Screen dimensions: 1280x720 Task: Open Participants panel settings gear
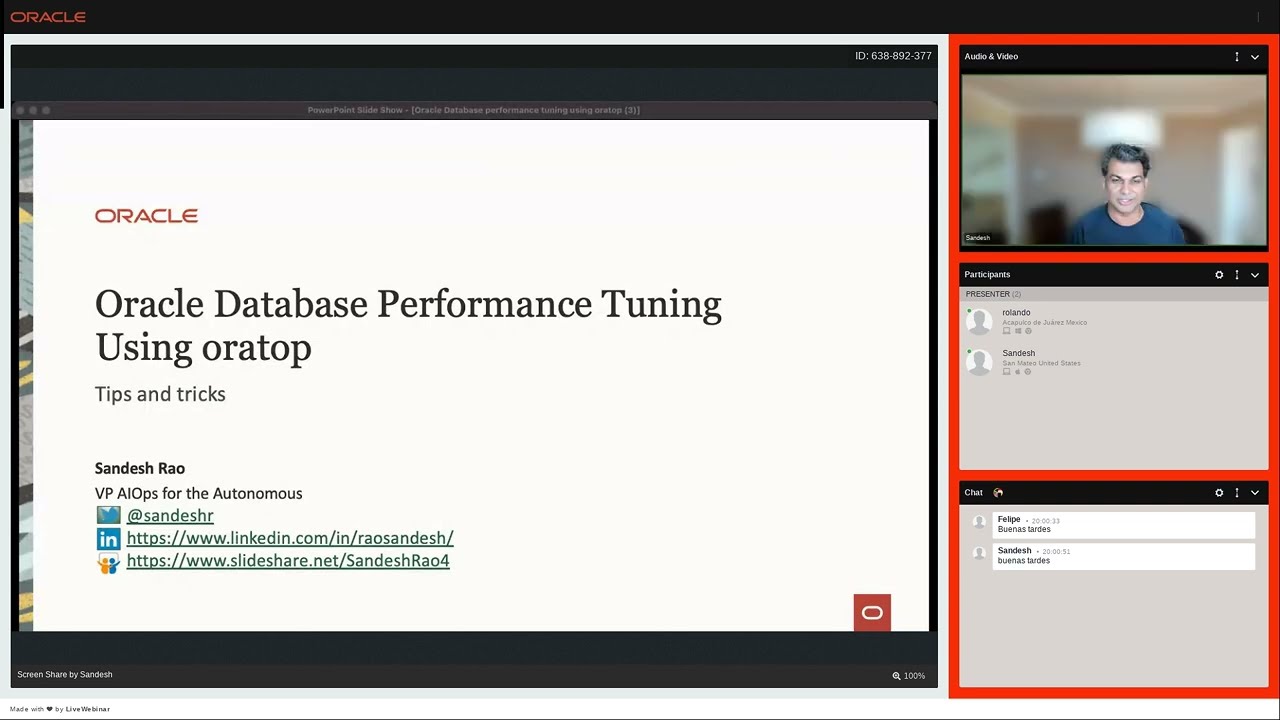click(x=1219, y=275)
